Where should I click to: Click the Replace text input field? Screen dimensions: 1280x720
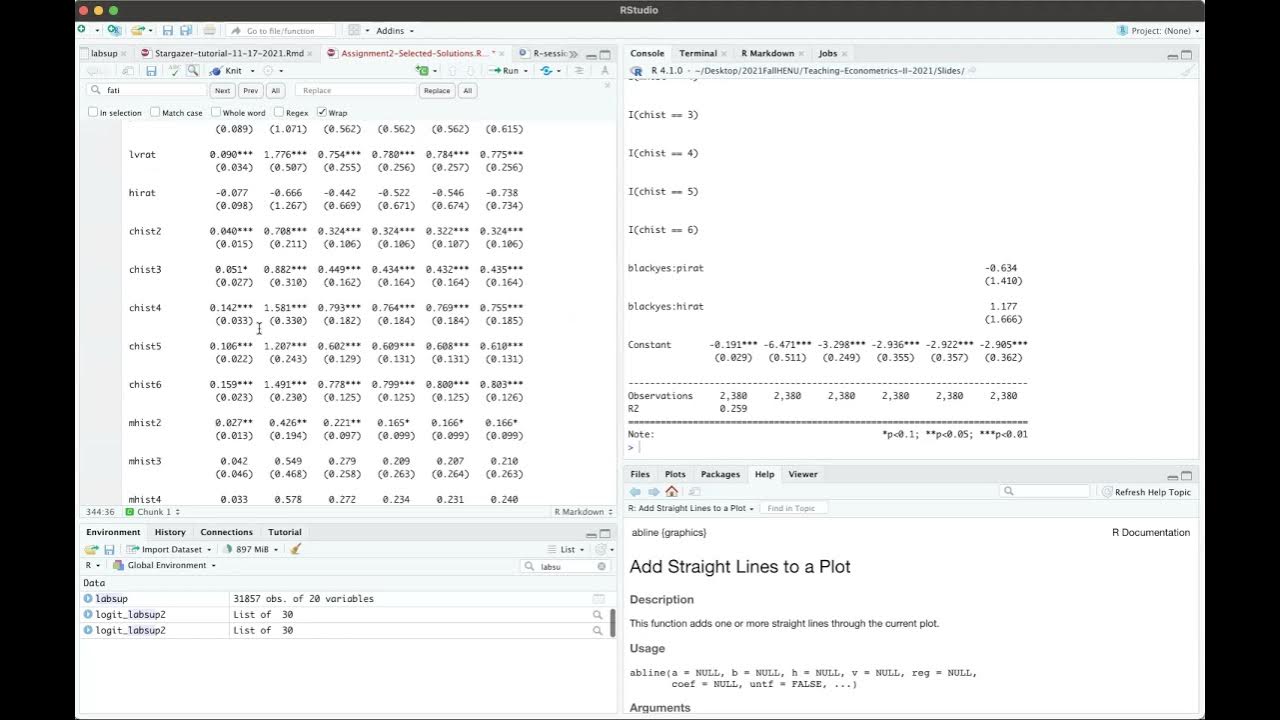coord(357,90)
